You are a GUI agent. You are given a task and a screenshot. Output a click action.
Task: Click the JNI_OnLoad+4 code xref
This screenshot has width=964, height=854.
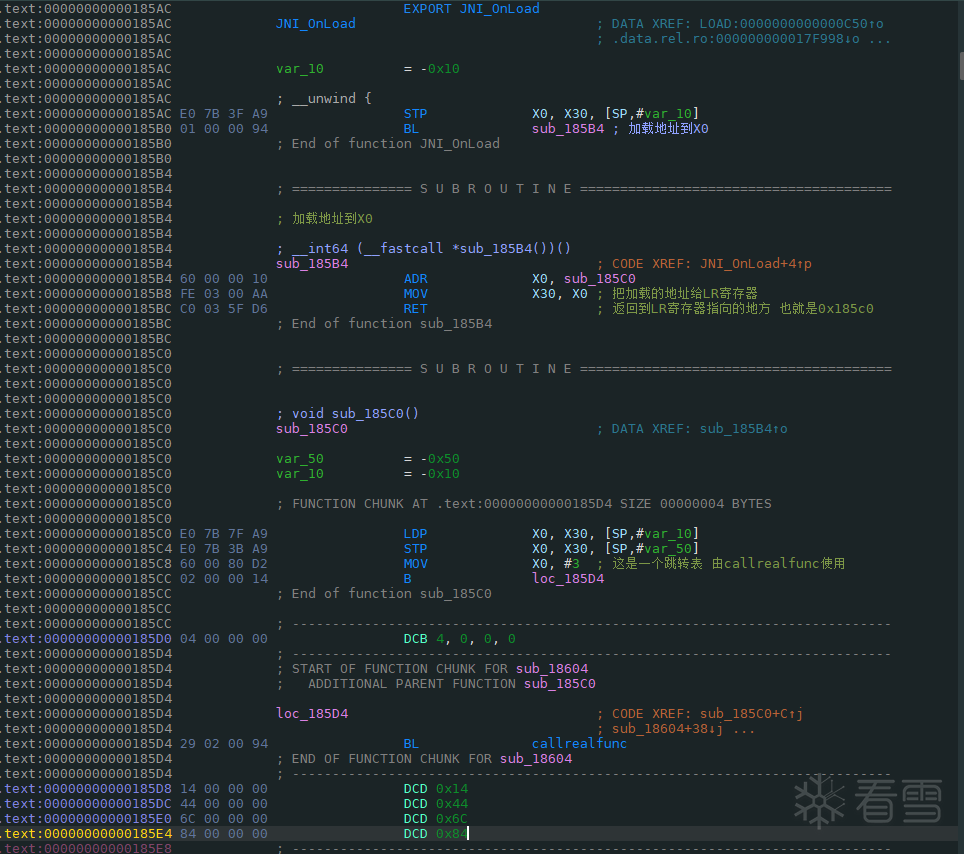[x=756, y=264]
